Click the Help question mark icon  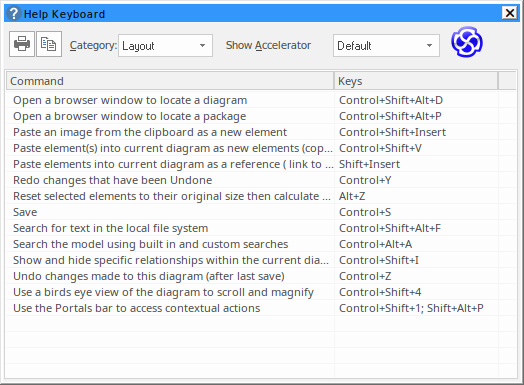pyautogui.click(x=14, y=14)
